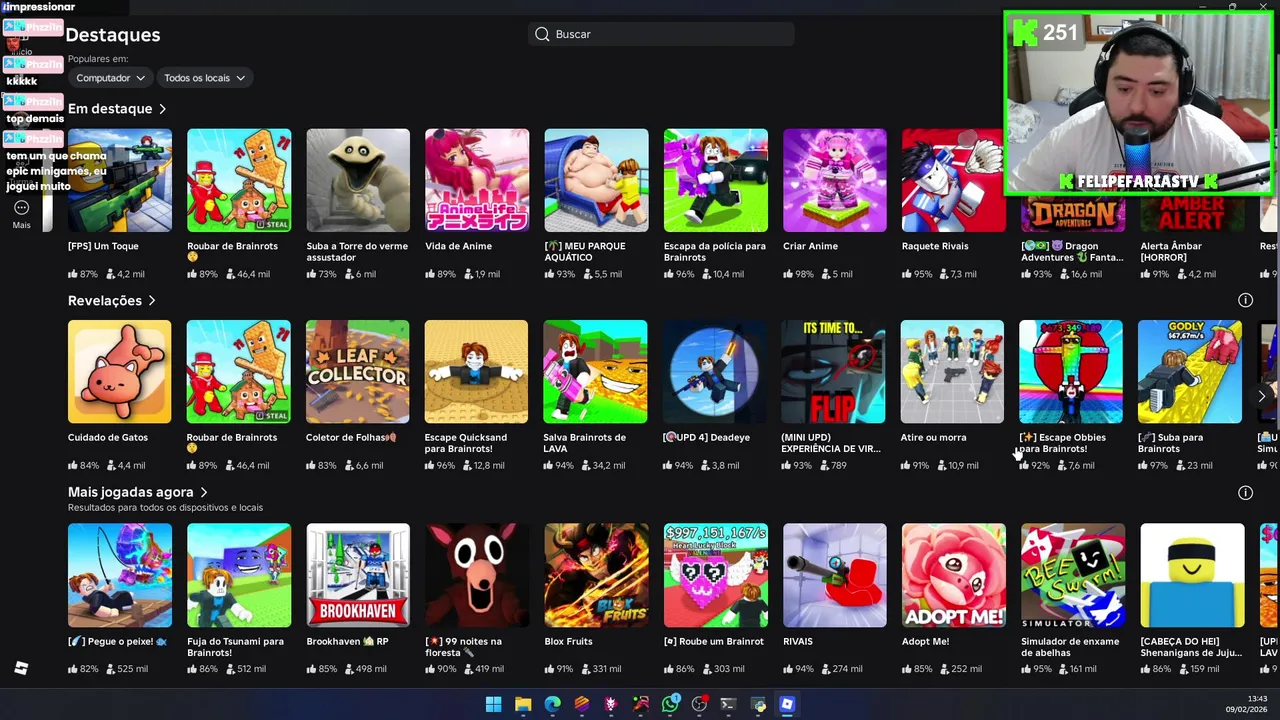The width and height of the screenshot is (1280, 720).
Task: Open the Terminal taskbar icon
Action: pos(728,704)
